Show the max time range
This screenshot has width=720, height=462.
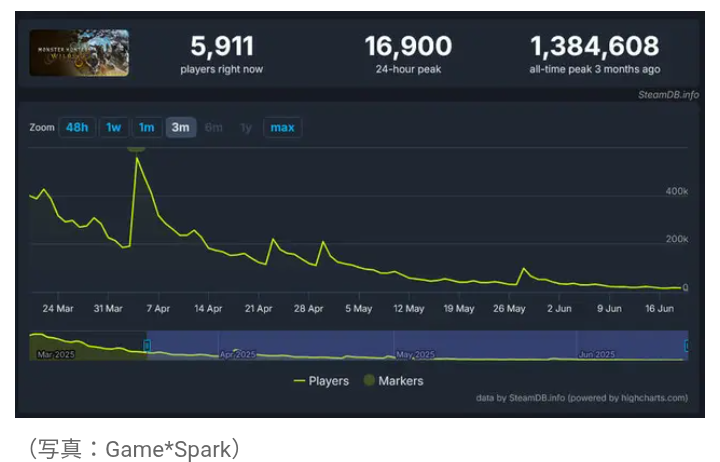point(282,127)
